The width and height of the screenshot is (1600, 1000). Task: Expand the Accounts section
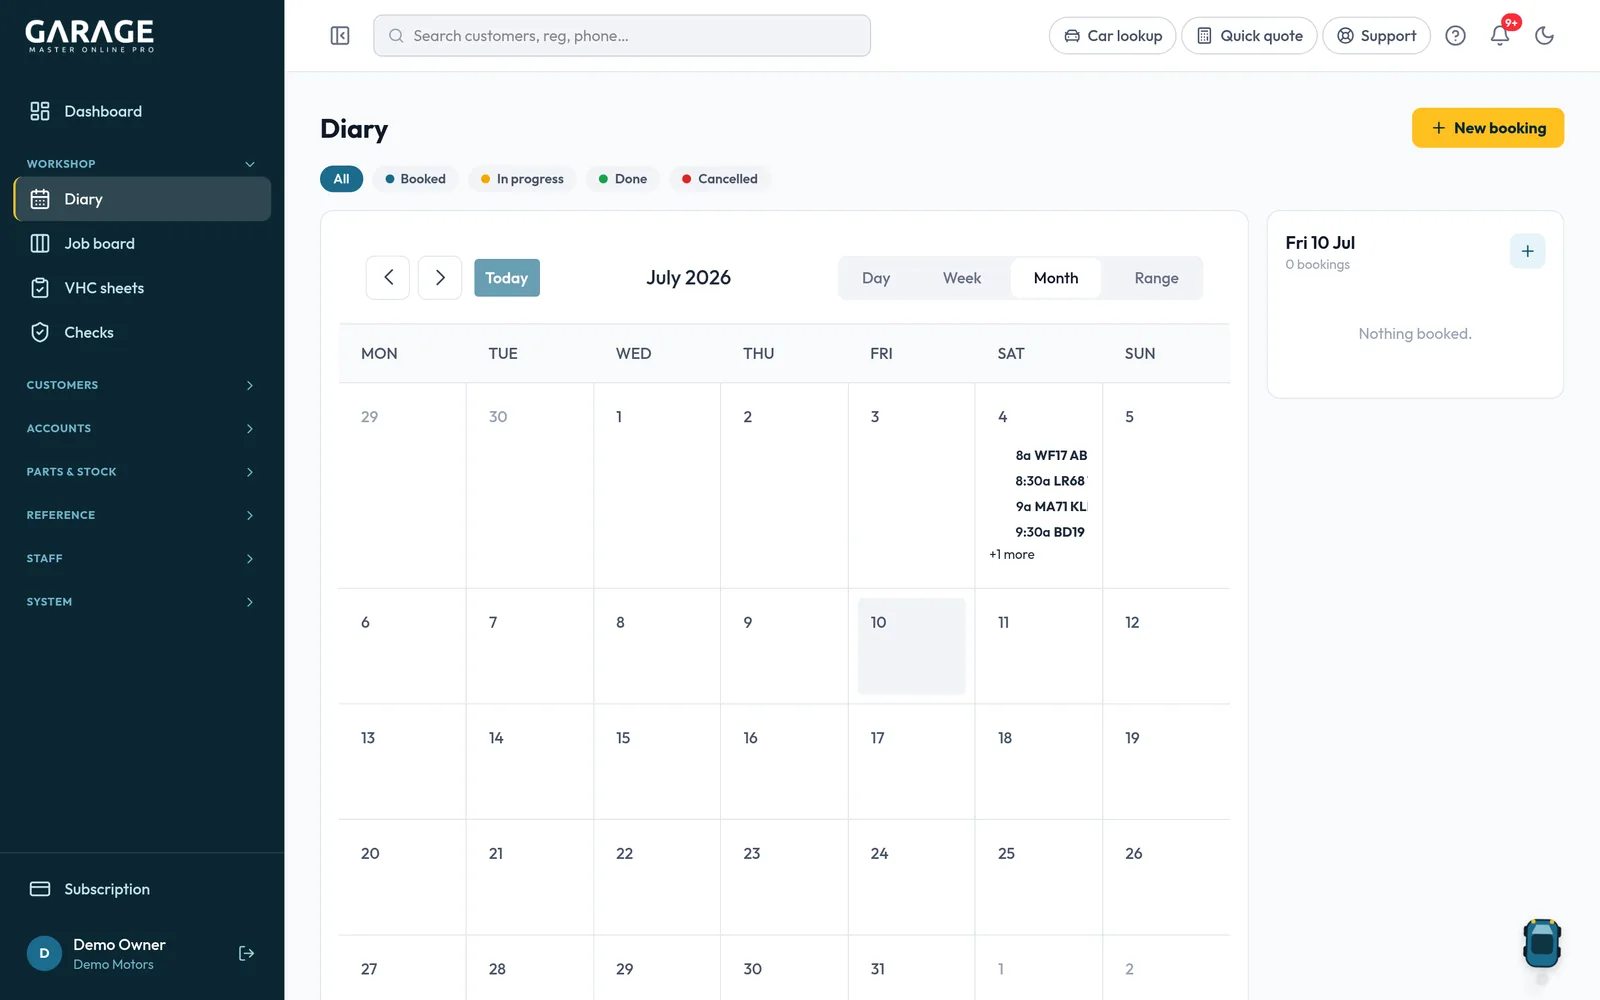[142, 428]
